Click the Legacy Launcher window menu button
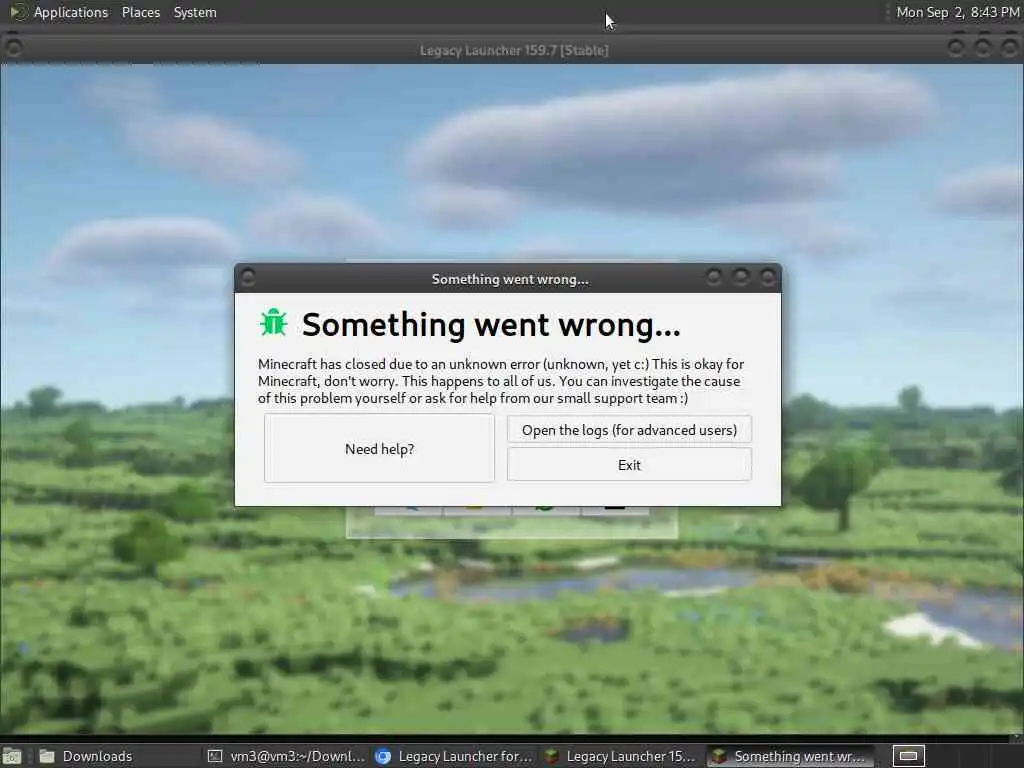This screenshot has height=768, width=1024. pos(13,47)
